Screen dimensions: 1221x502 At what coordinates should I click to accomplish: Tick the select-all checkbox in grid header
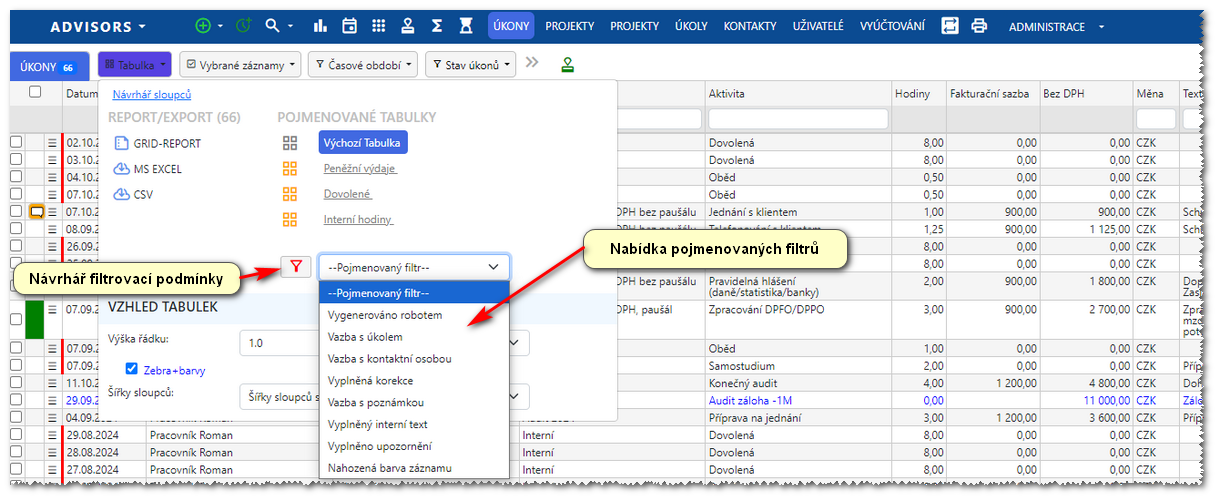click(35, 92)
